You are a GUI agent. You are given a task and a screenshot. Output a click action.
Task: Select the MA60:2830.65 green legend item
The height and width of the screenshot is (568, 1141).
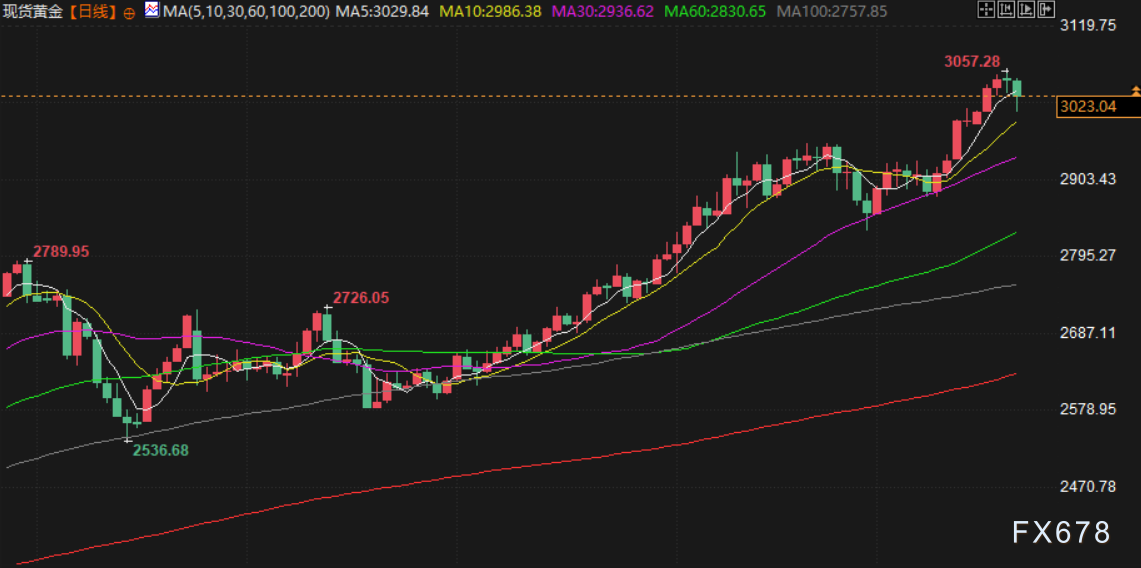[715, 12]
